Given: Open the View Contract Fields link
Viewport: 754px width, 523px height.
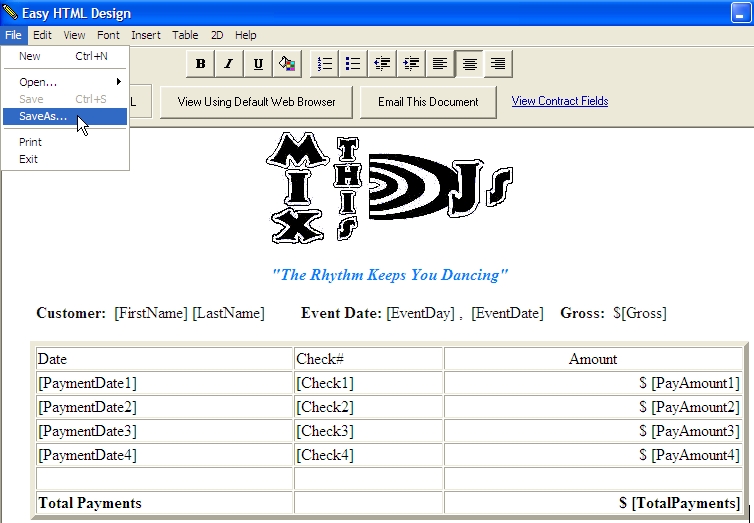Looking at the screenshot, I should 560,101.
